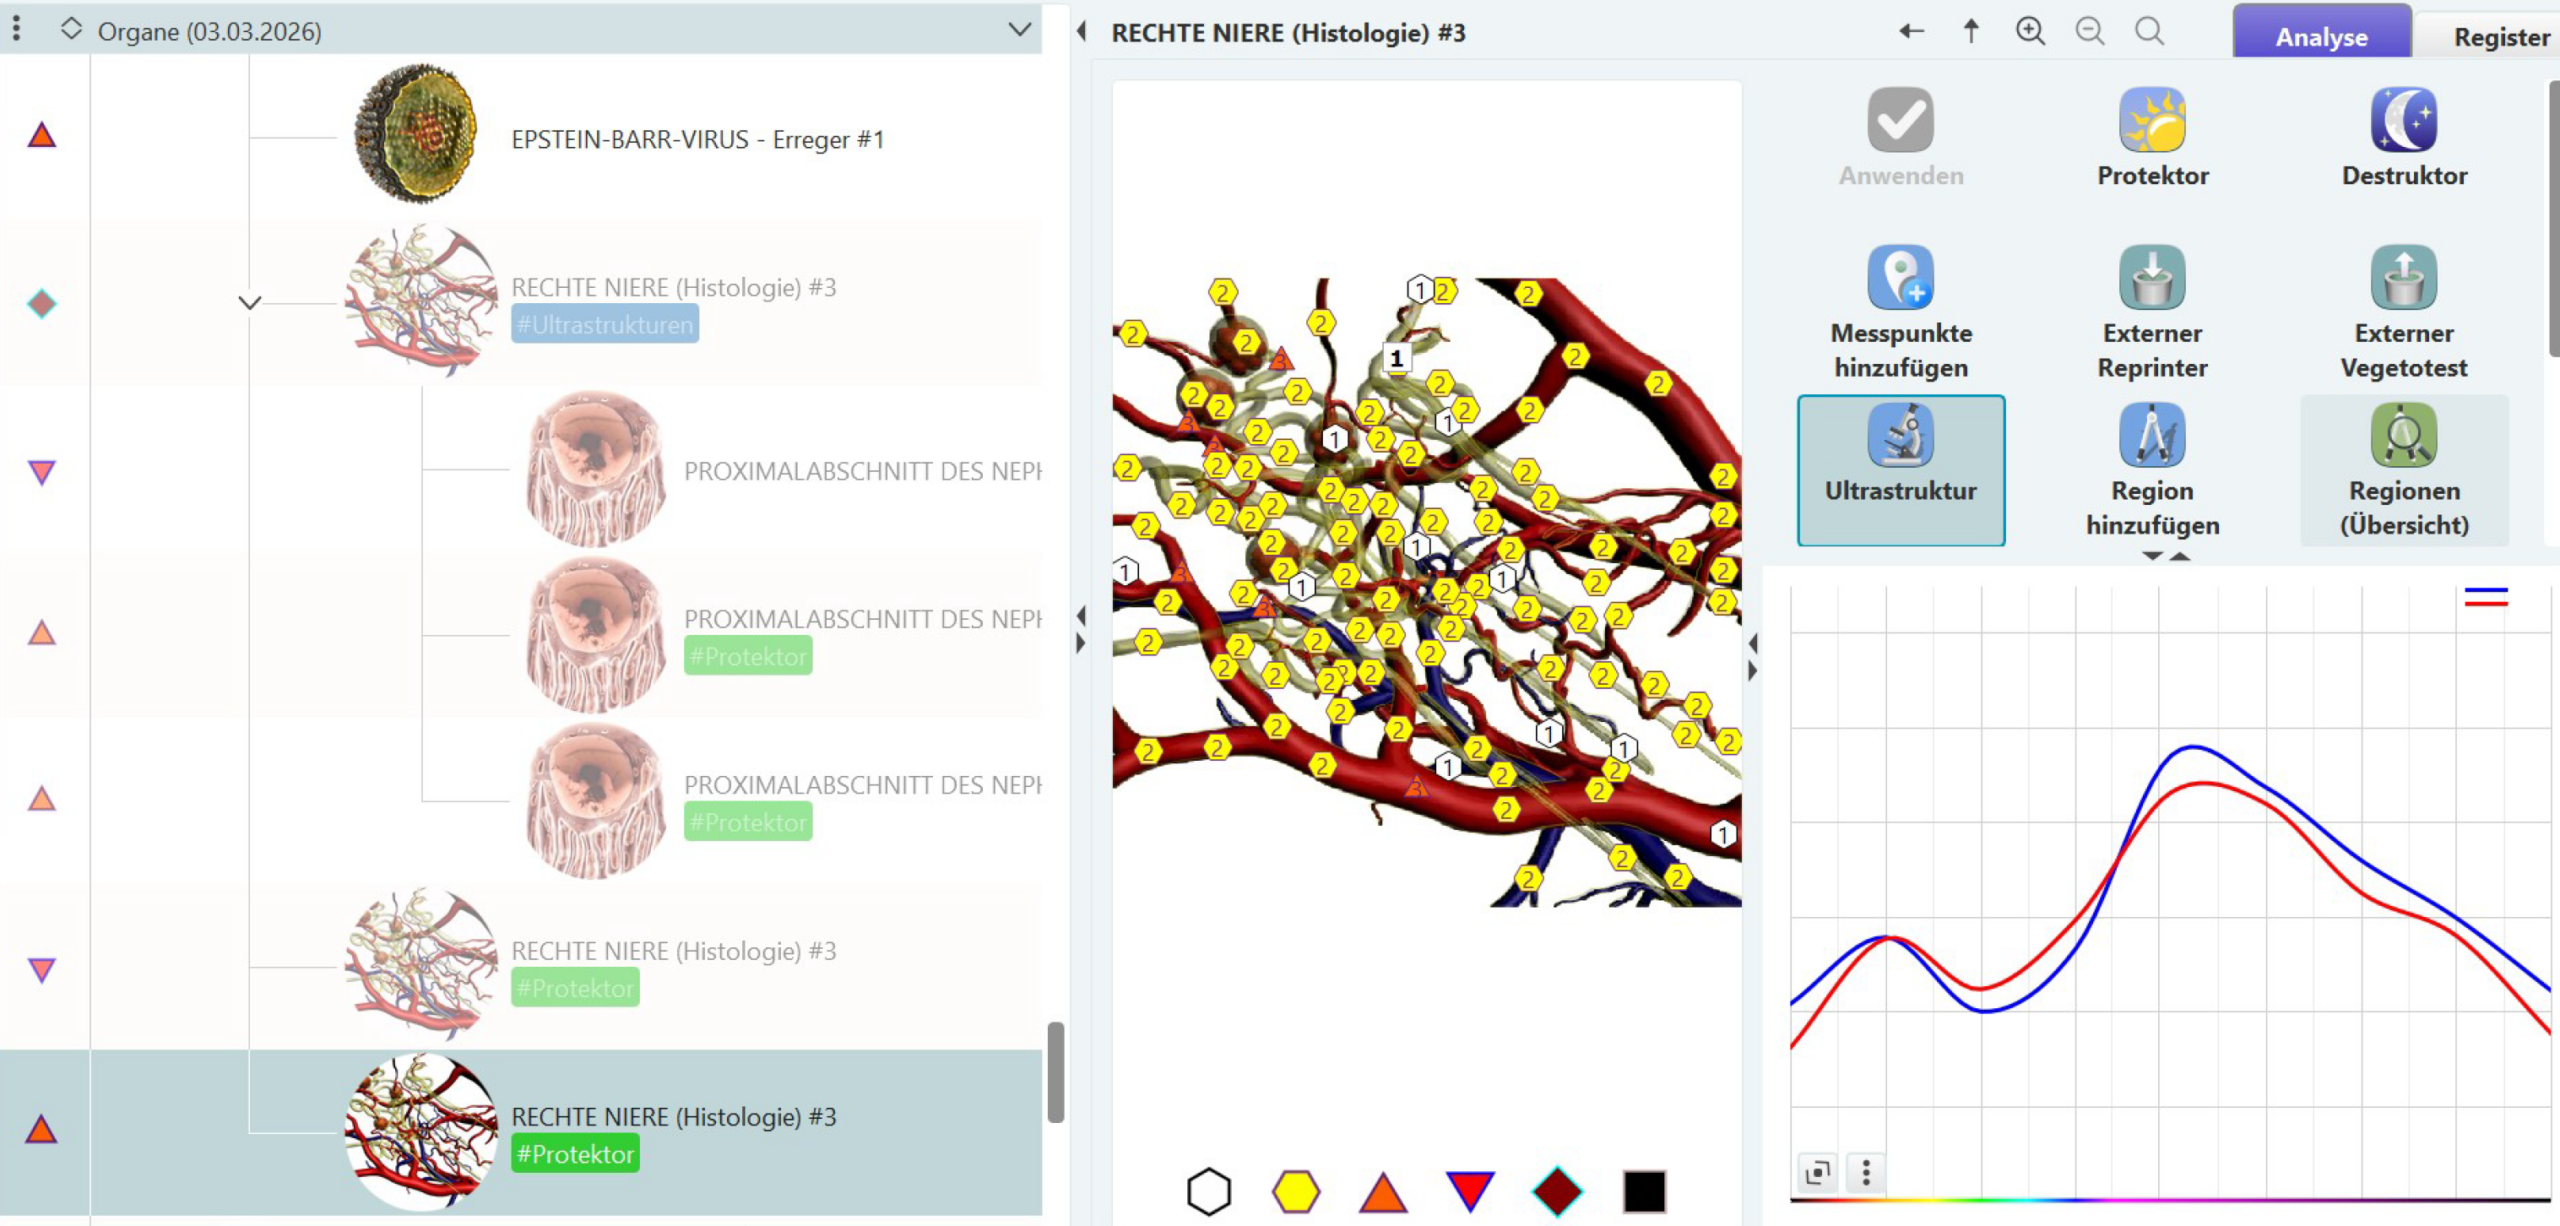The height and width of the screenshot is (1226, 2560).
Task: Click the Protektor sun icon
Action: pyautogui.click(x=2152, y=121)
